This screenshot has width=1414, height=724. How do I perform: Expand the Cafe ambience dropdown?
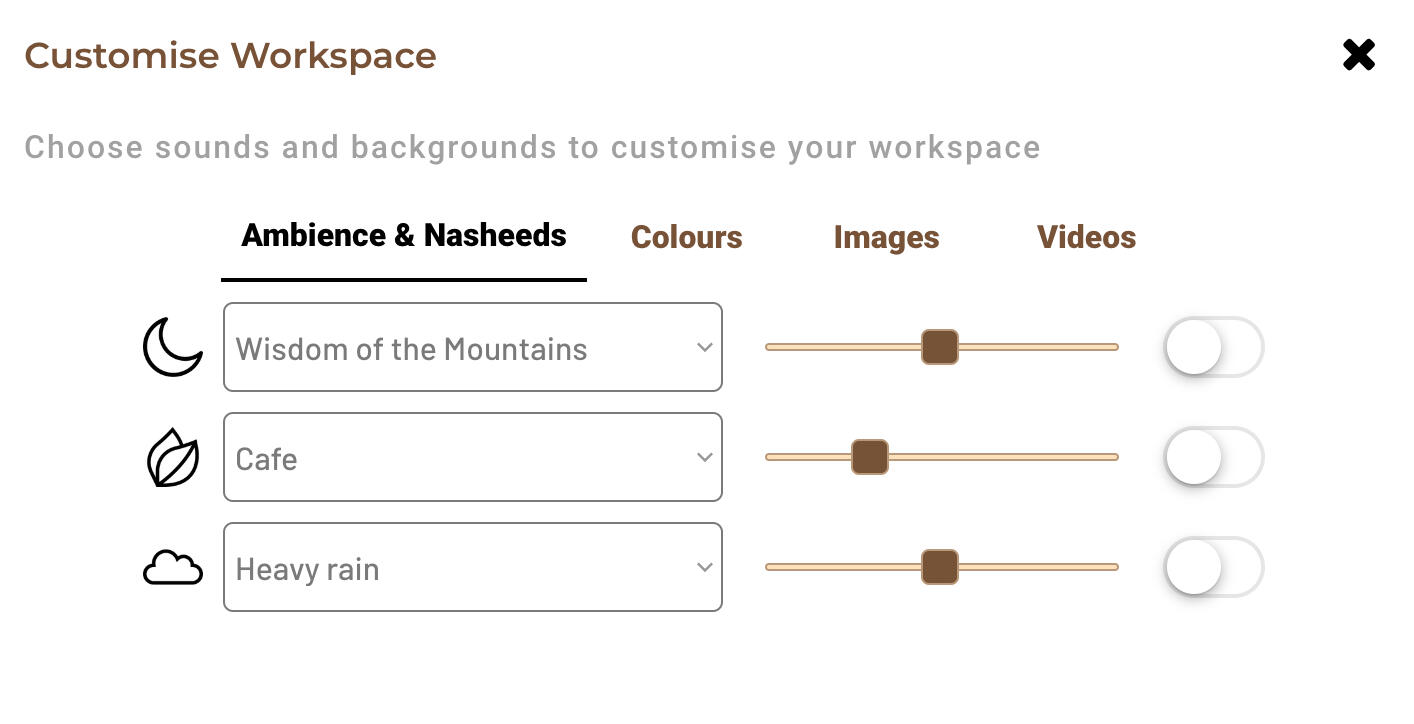point(472,457)
